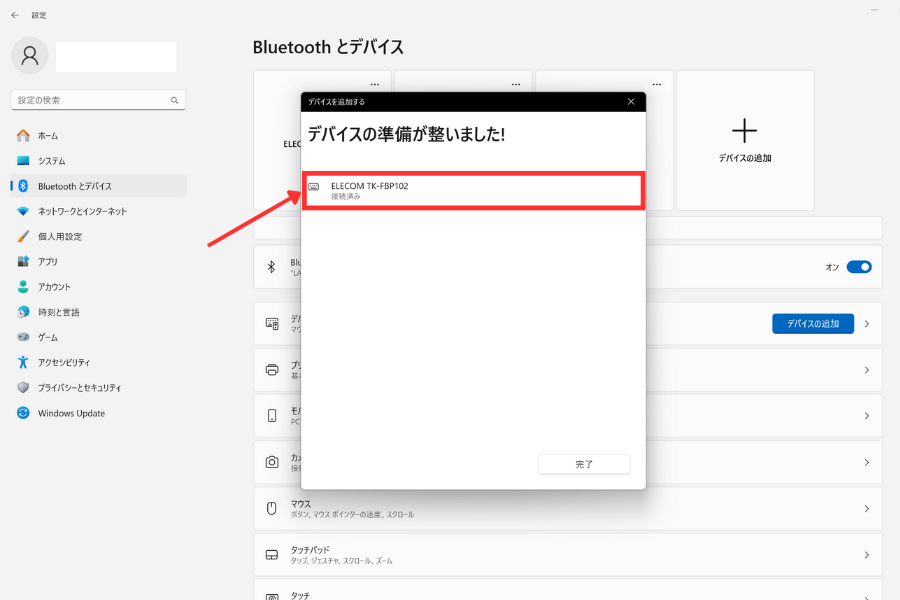Click the camera icon
This screenshot has width=900, height=600.
(x=272, y=462)
